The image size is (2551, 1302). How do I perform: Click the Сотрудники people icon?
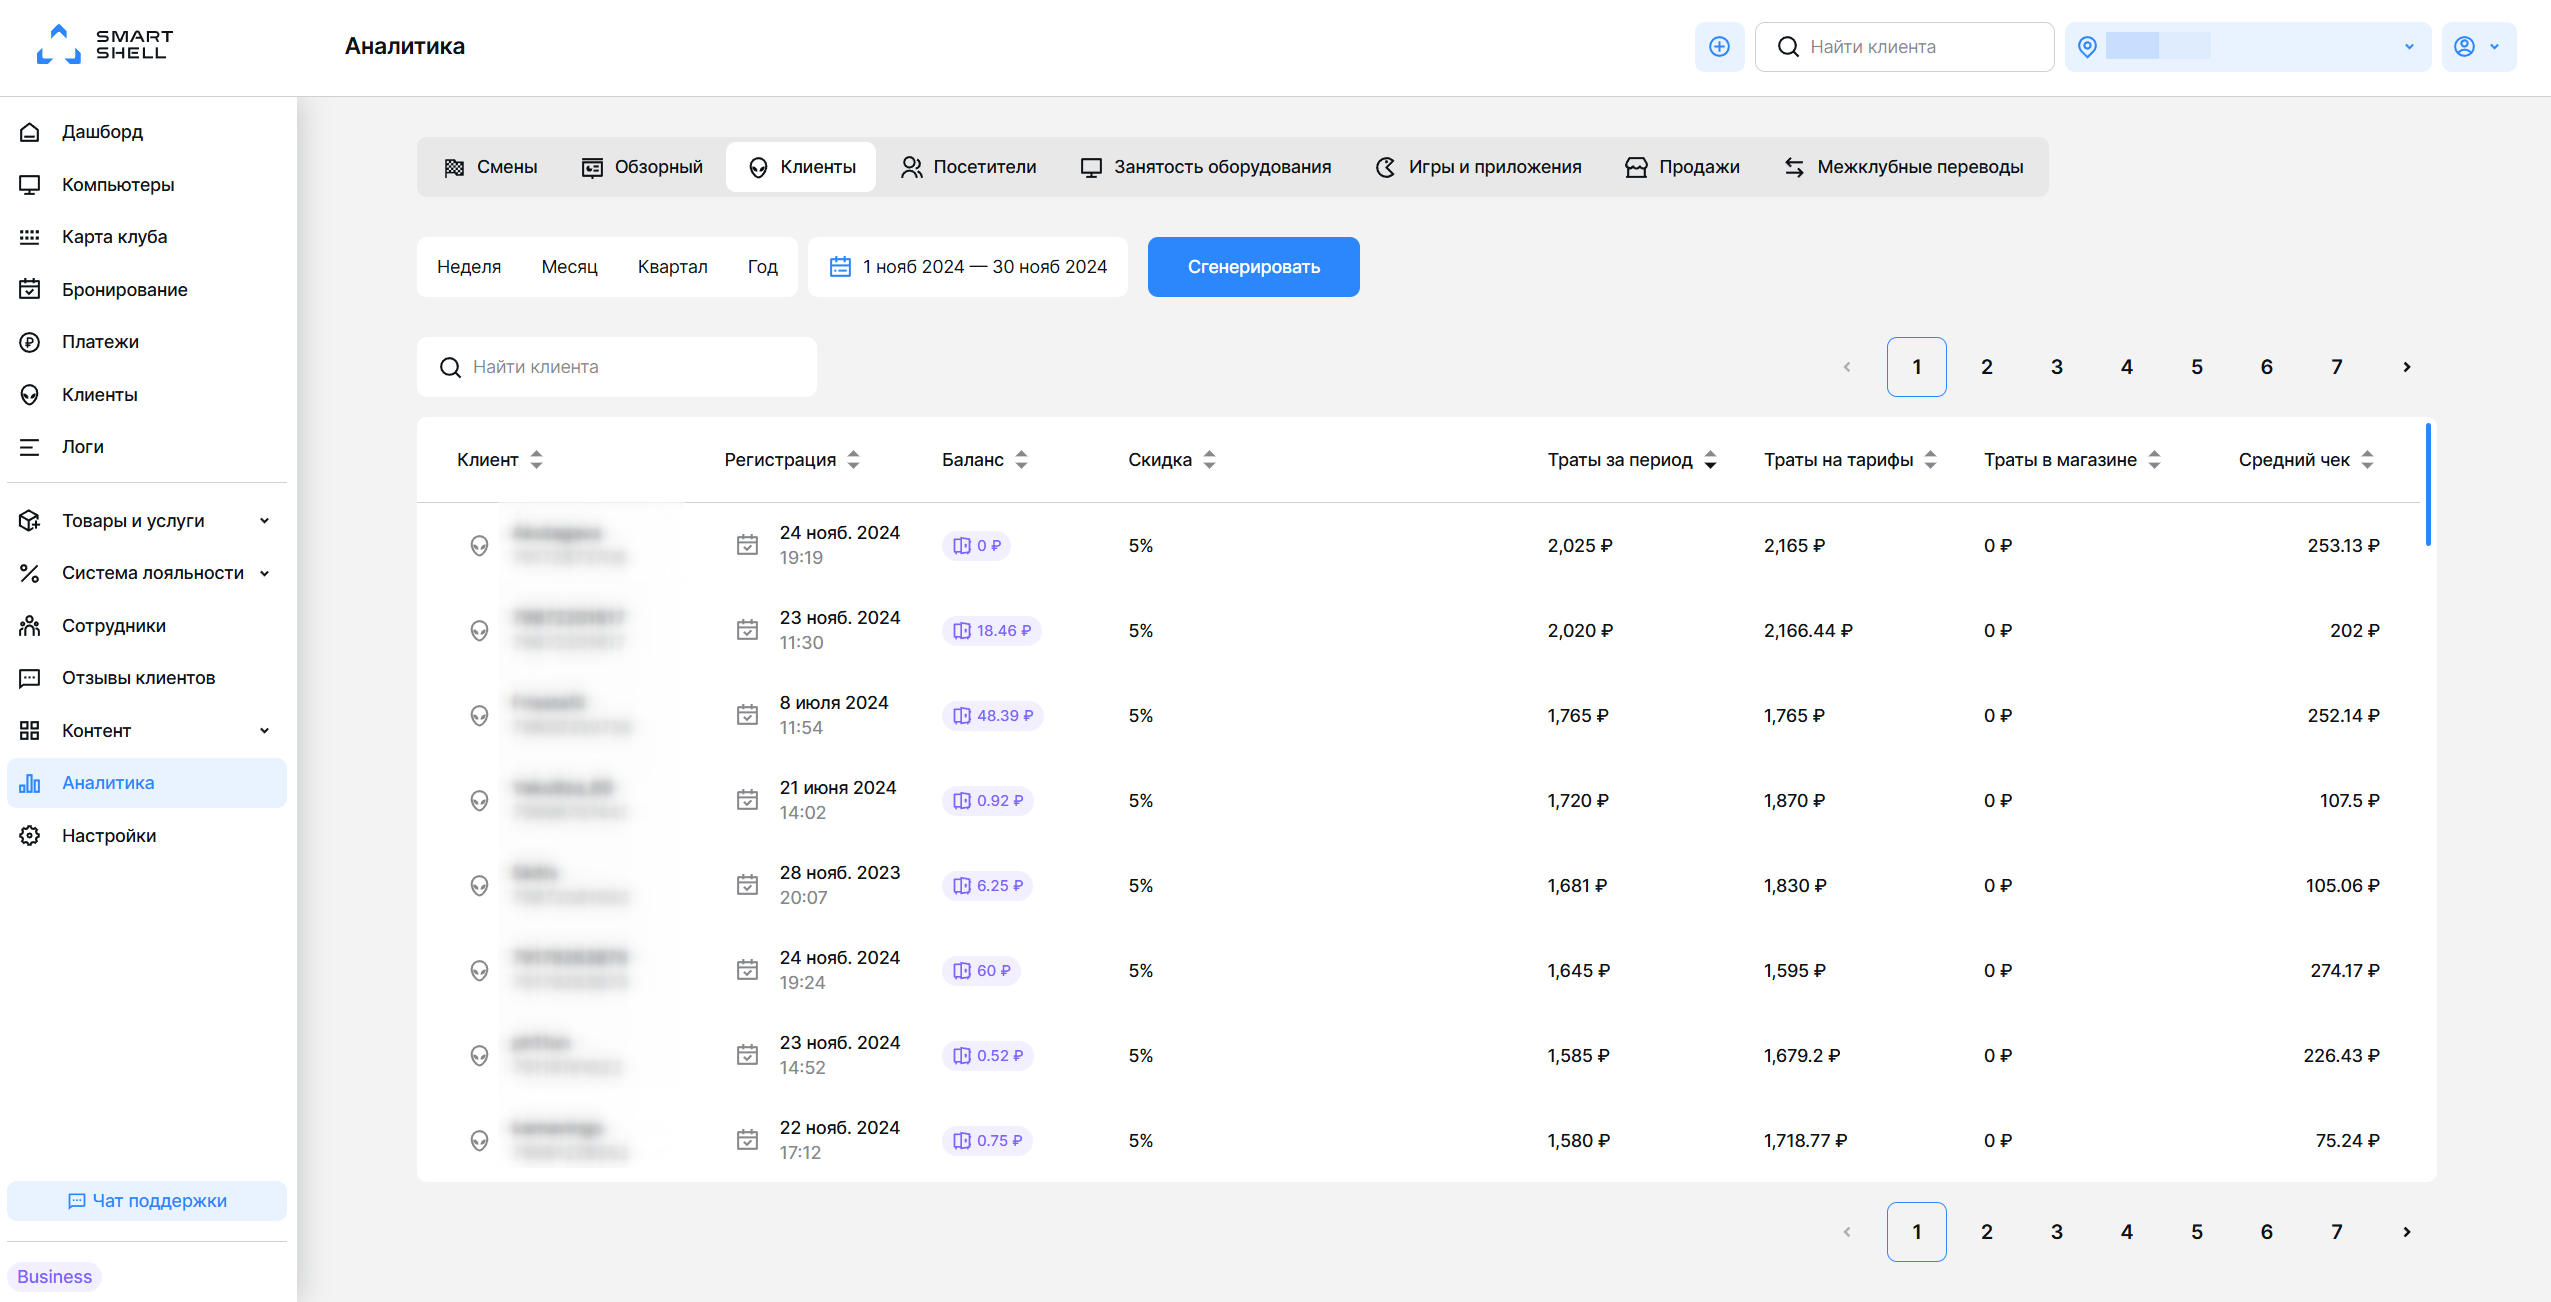pyautogui.click(x=30, y=626)
